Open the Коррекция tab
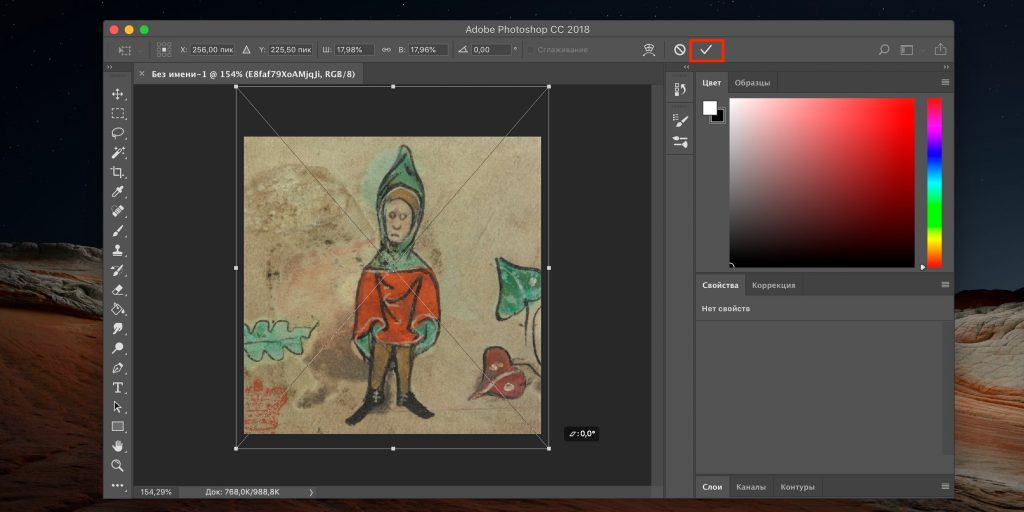The height and width of the screenshot is (512, 1024). [774, 285]
